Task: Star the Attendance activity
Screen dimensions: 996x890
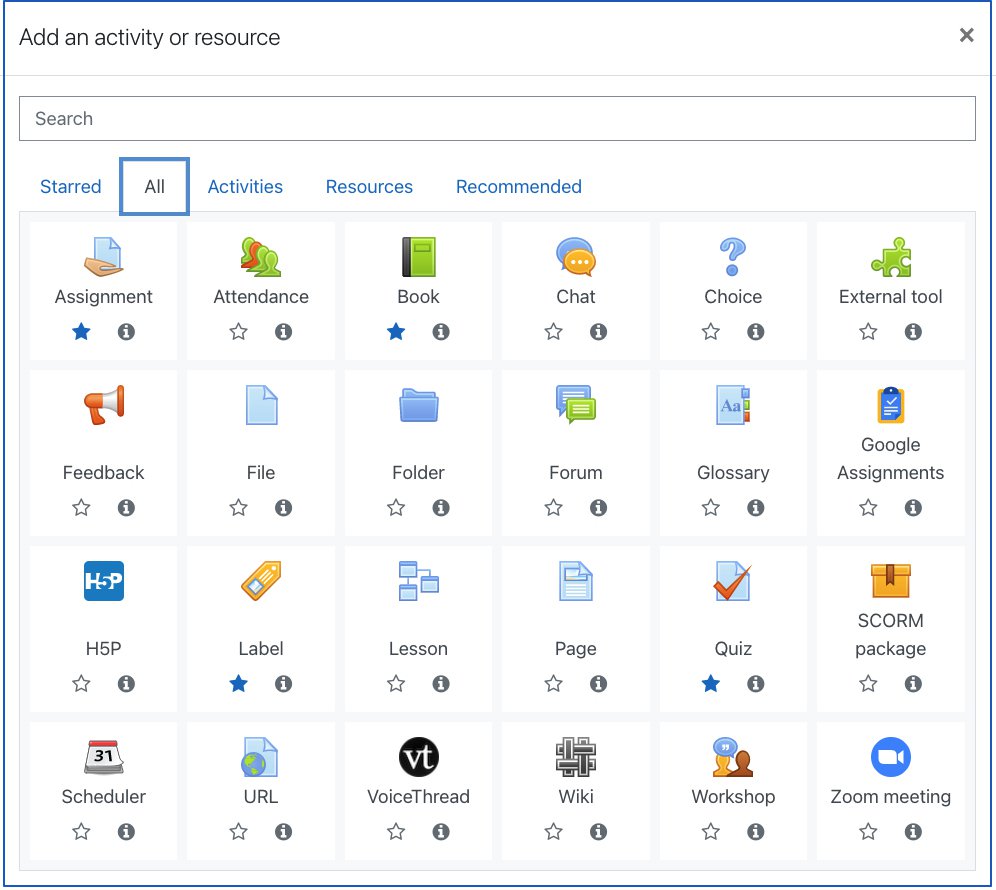Action: click(x=238, y=332)
